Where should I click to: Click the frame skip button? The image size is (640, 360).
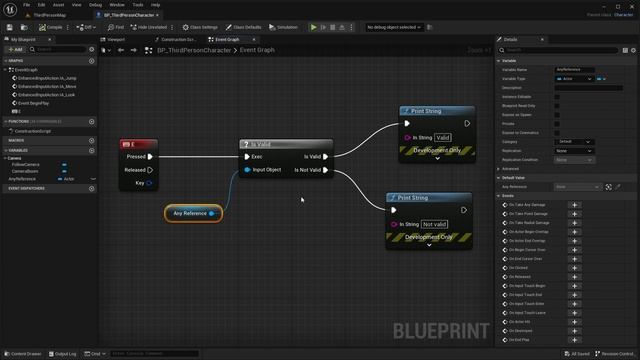[x=323, y=27]
